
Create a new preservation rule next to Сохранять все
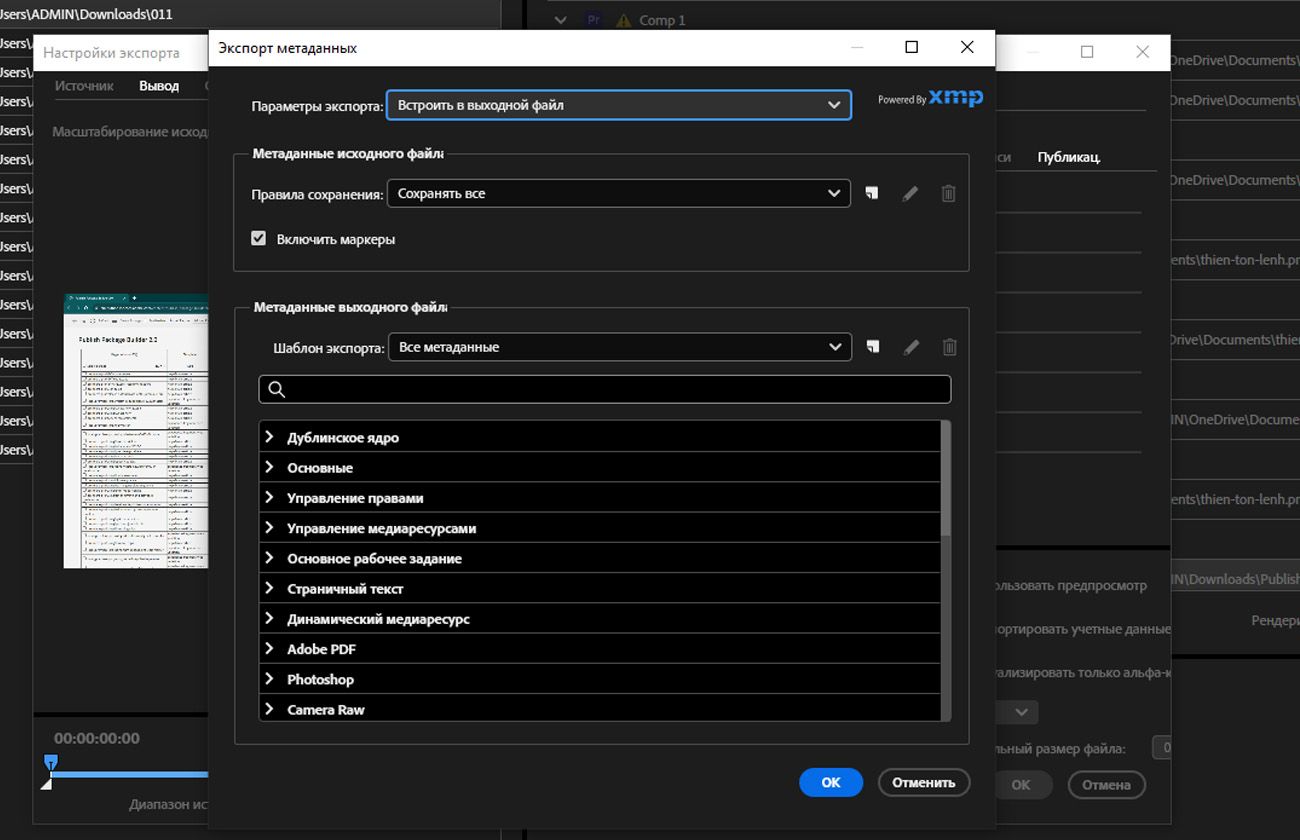872,193
